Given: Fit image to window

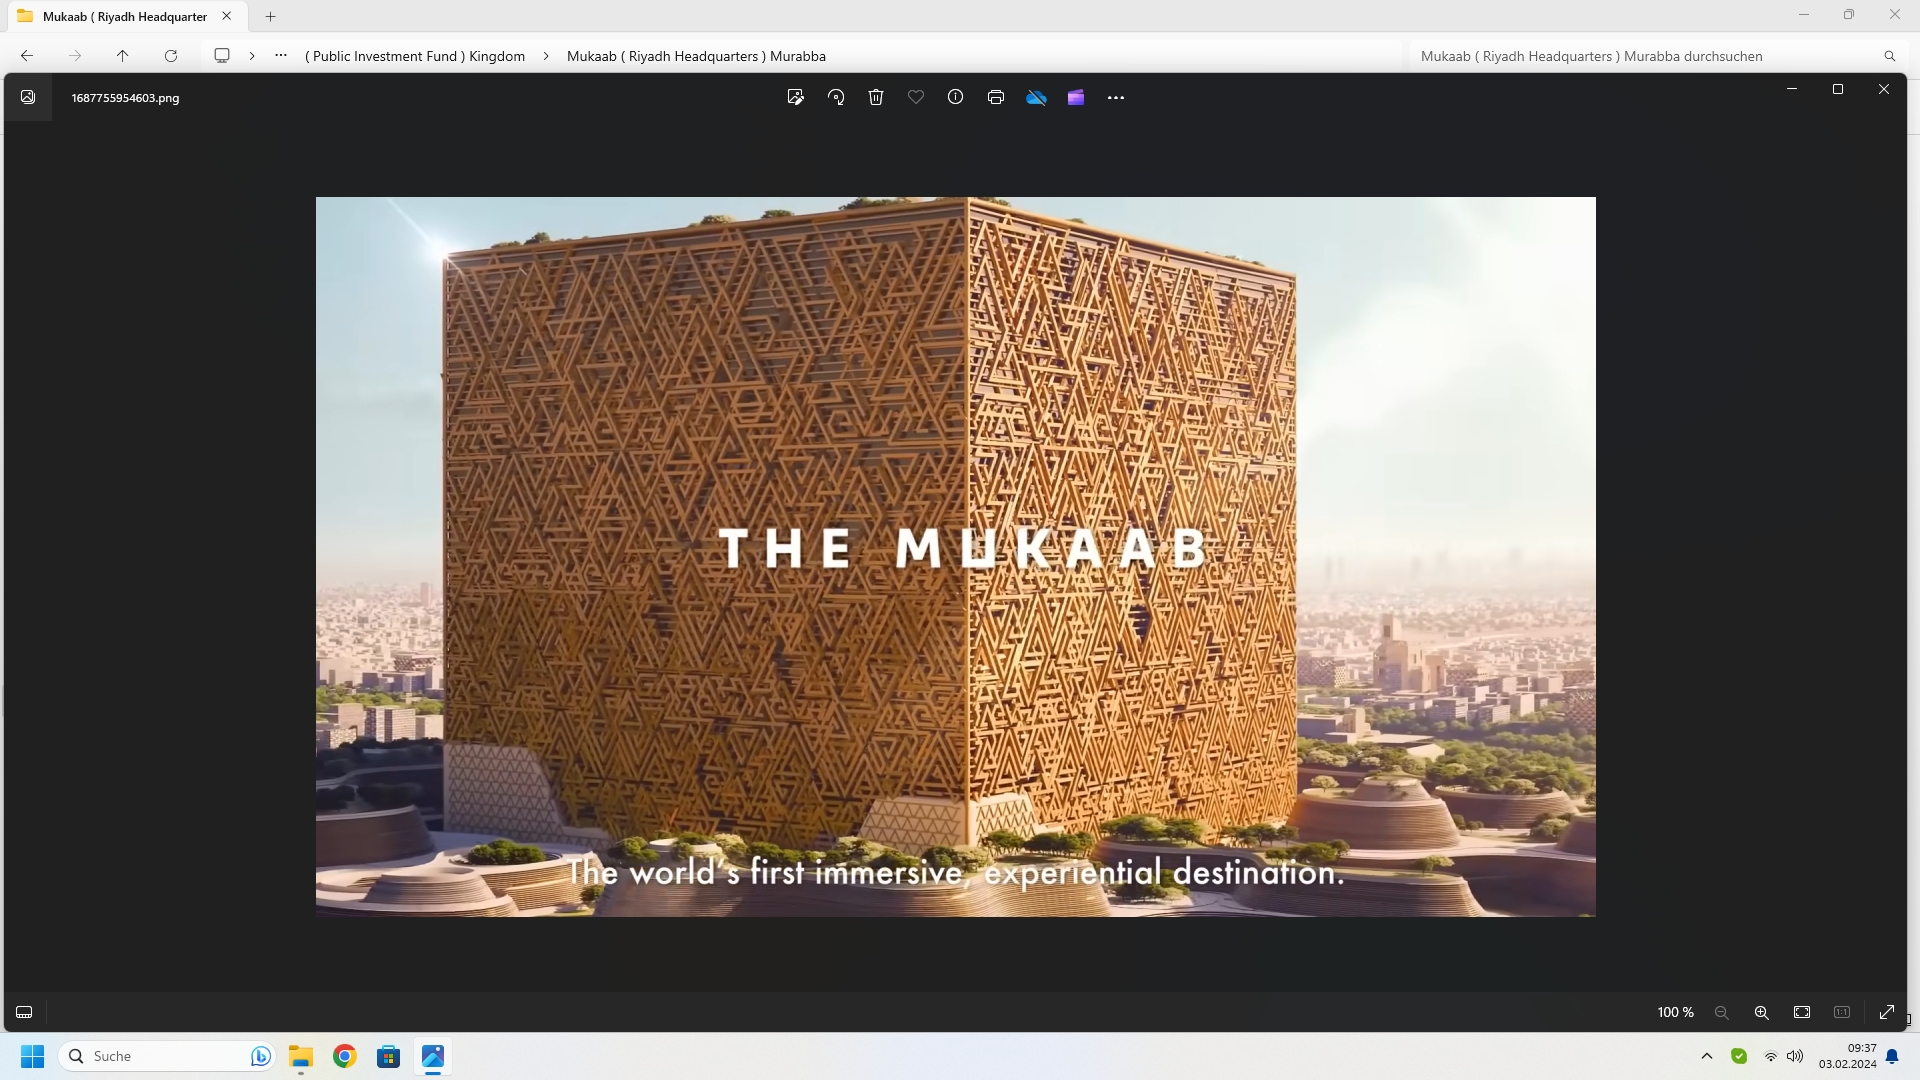Looking at the screenshot, I should [1802, 1012].
